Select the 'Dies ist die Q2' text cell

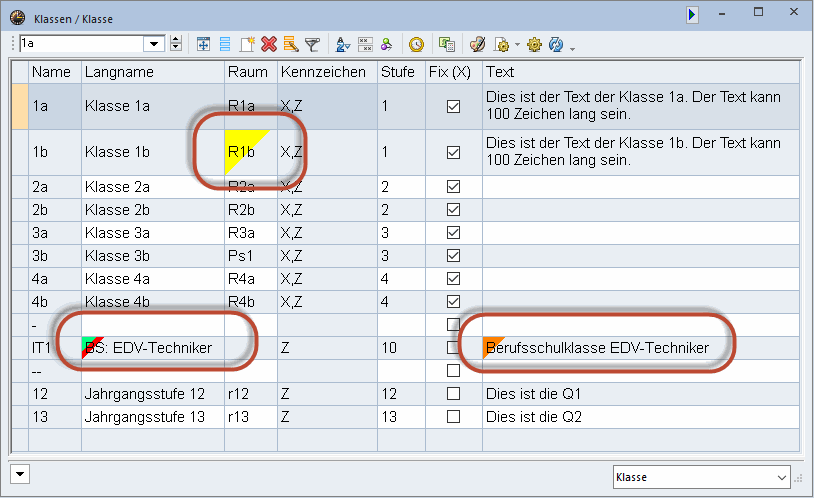click(641, 416)
